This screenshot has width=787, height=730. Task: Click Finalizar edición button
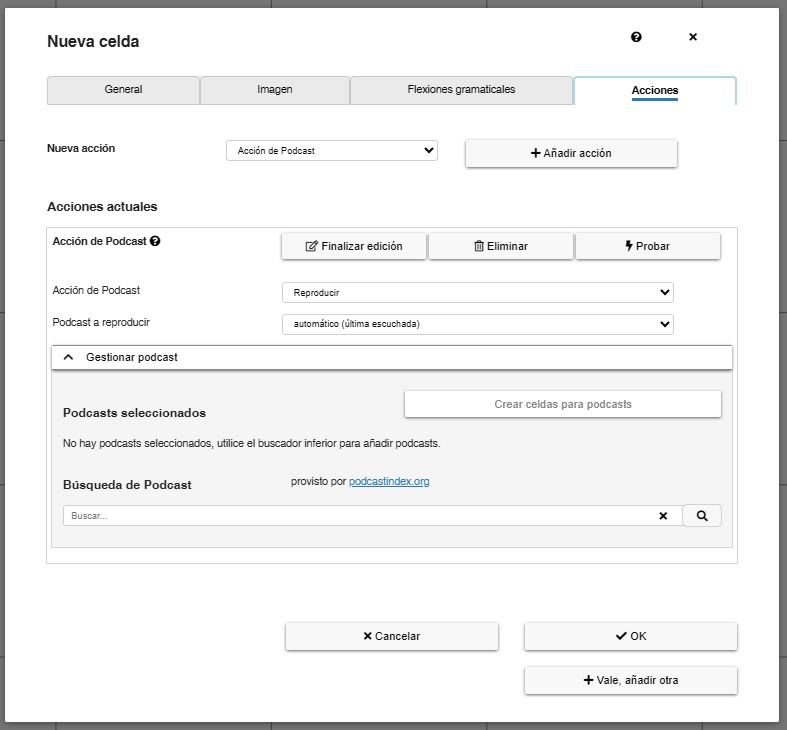tap(354, 246)
